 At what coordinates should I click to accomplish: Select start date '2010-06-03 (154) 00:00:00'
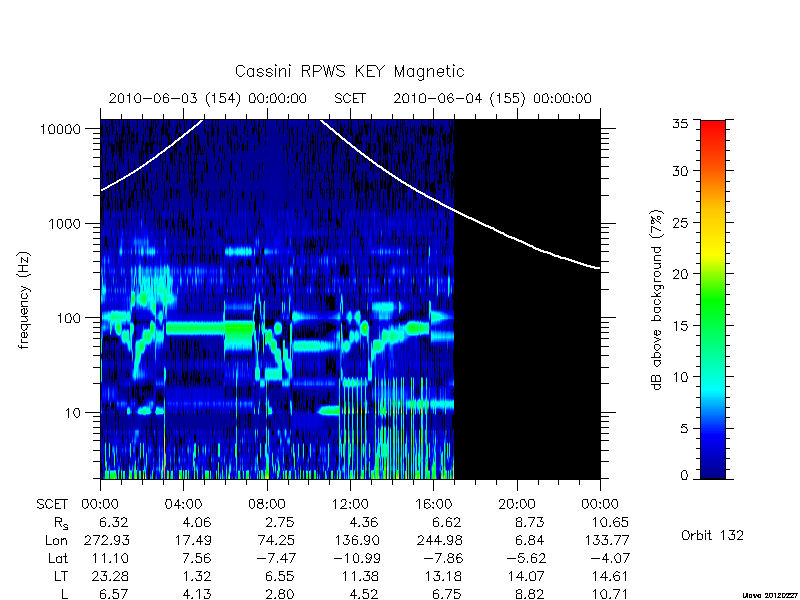click(x=208, y=98)
